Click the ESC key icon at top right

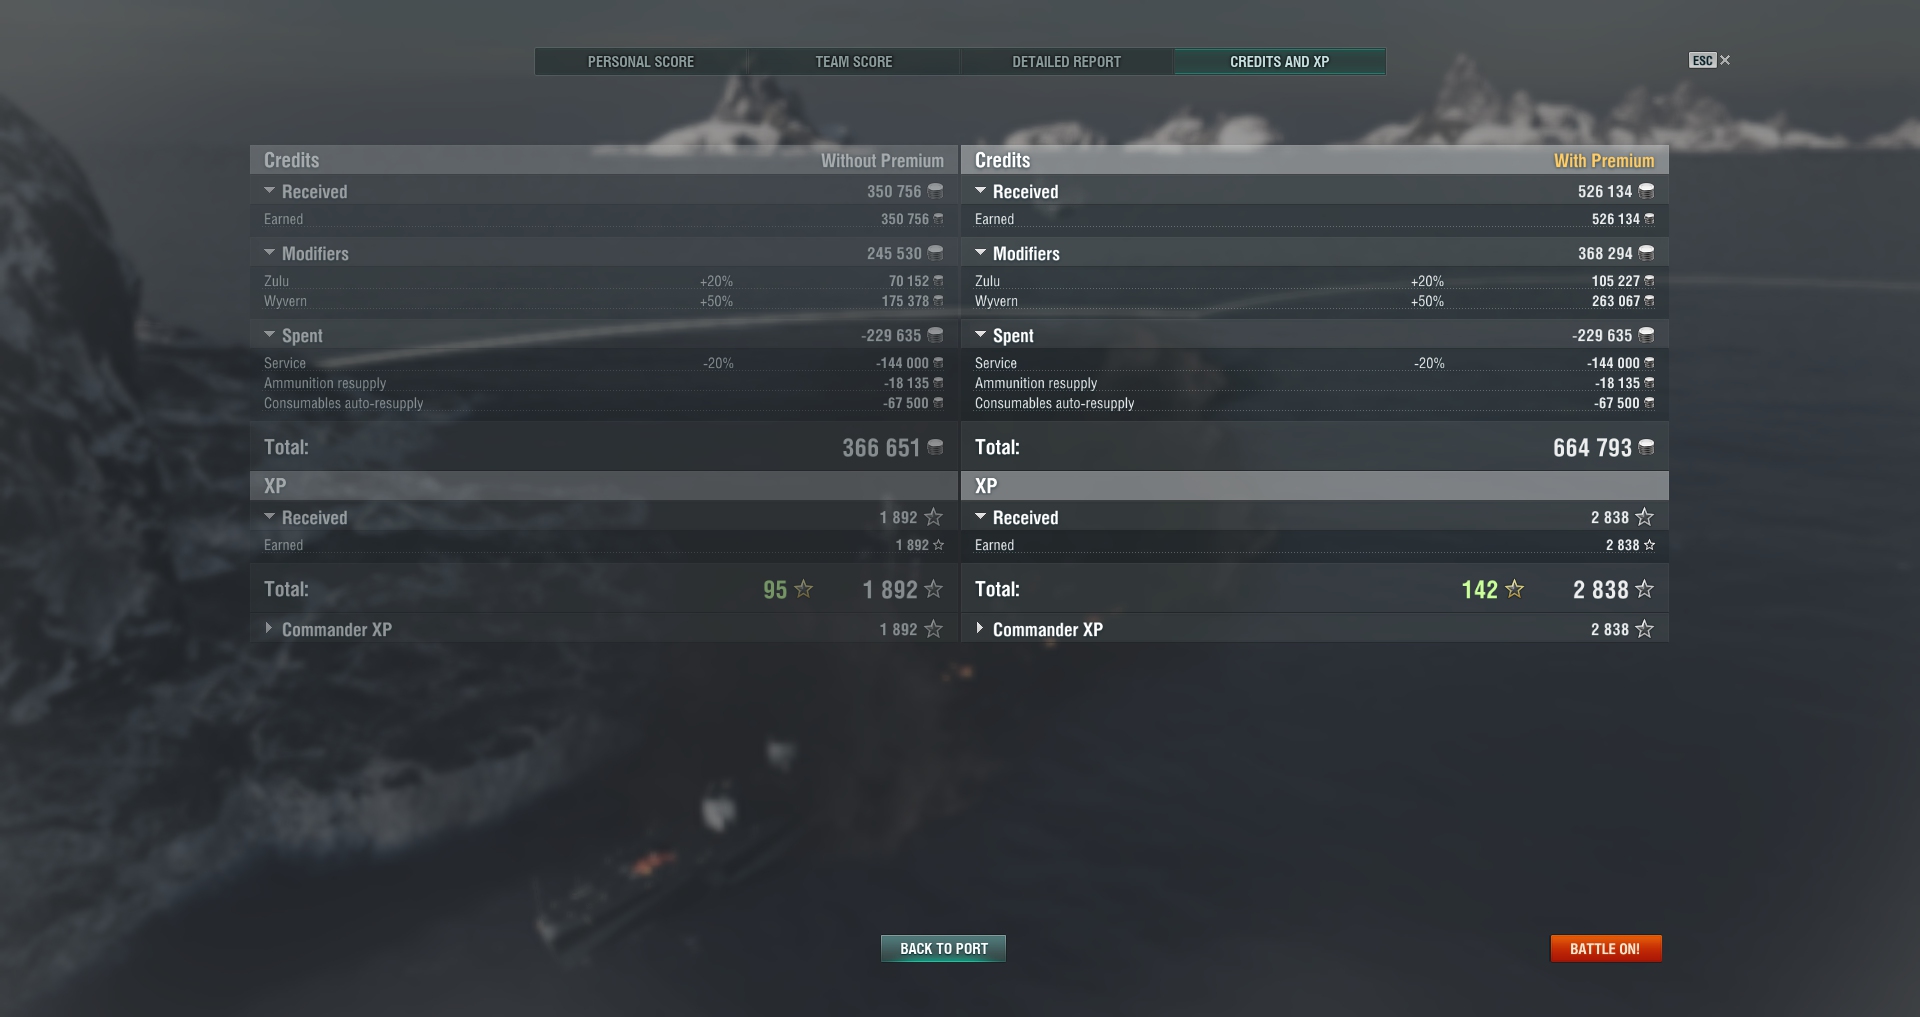pyautogui.click(x=1703, y=61)
